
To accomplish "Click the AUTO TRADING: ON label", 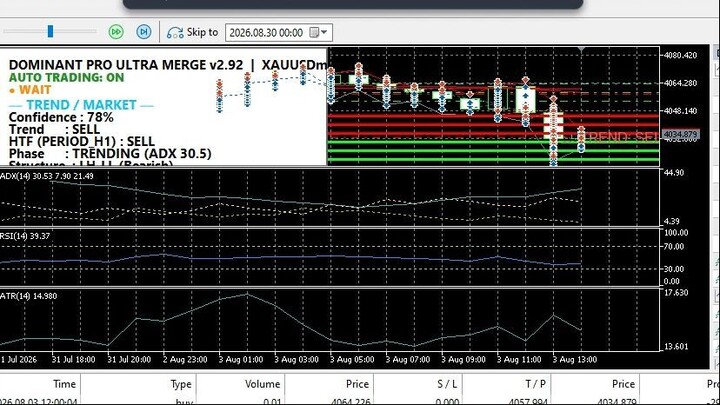I will click(67, 77).
